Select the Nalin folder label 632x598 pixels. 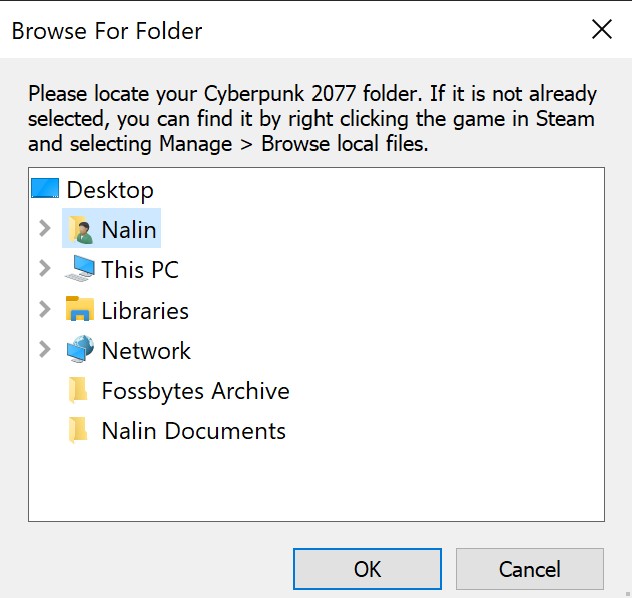point(129,230)
